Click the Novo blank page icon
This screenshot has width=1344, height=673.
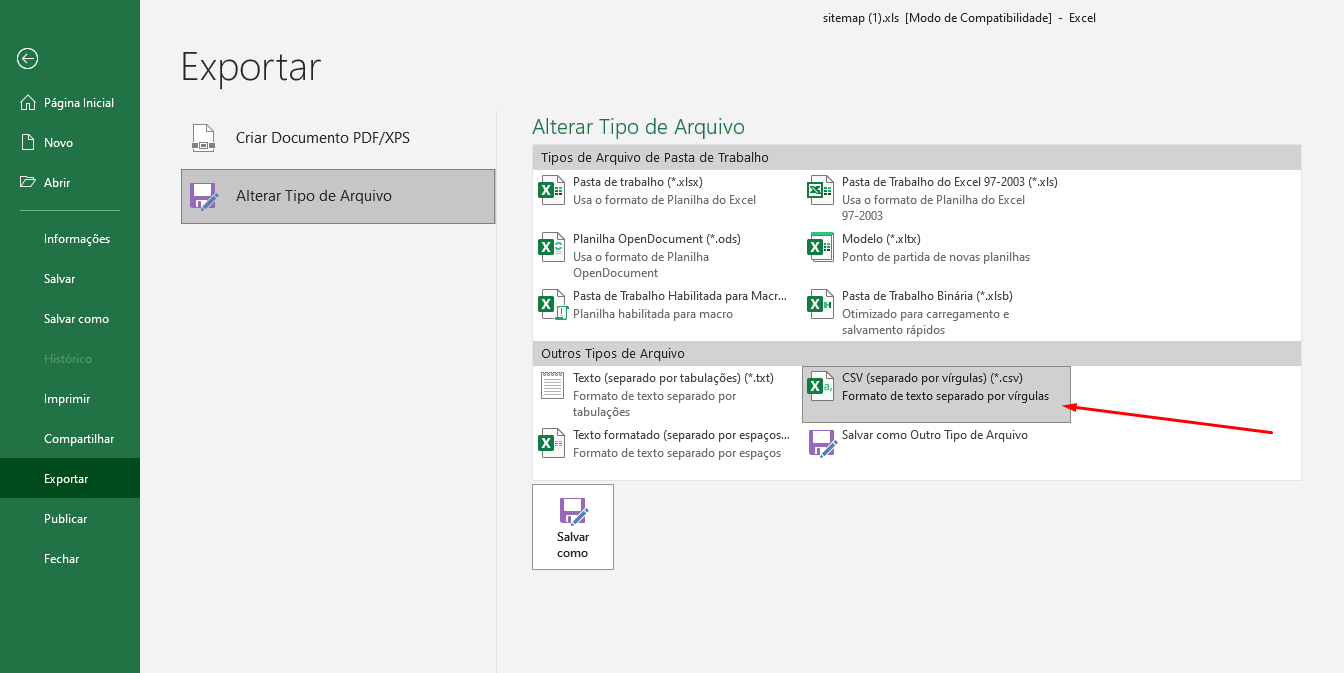pyautogui.click(x=27, y=142)
